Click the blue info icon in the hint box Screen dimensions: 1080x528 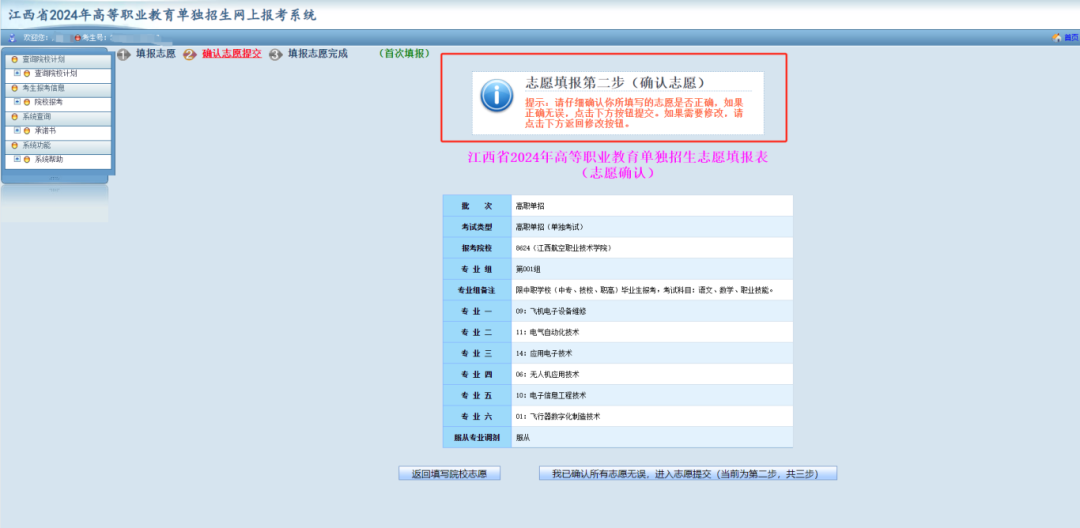[x=496, y=96]
